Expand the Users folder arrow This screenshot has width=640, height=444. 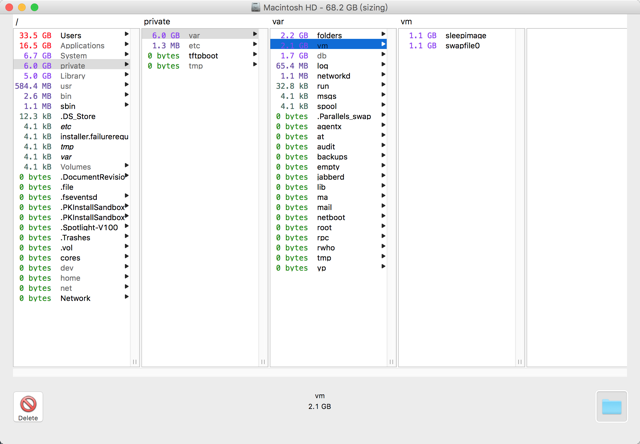pos(127,34)
